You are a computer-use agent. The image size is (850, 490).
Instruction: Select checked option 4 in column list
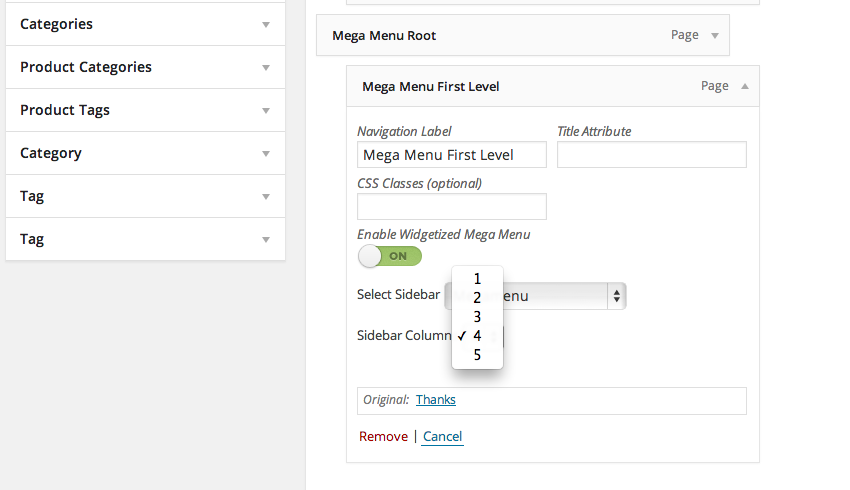(x=477, y=336)
